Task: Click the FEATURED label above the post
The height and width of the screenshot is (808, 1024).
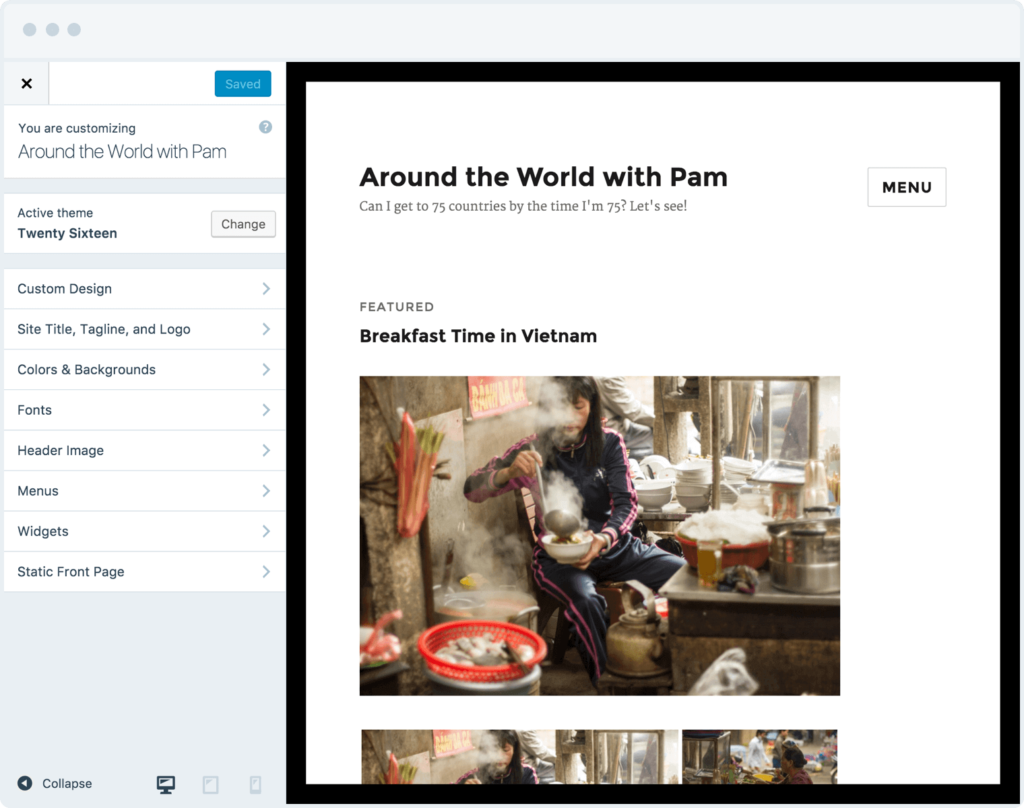Action: point(396,307)
